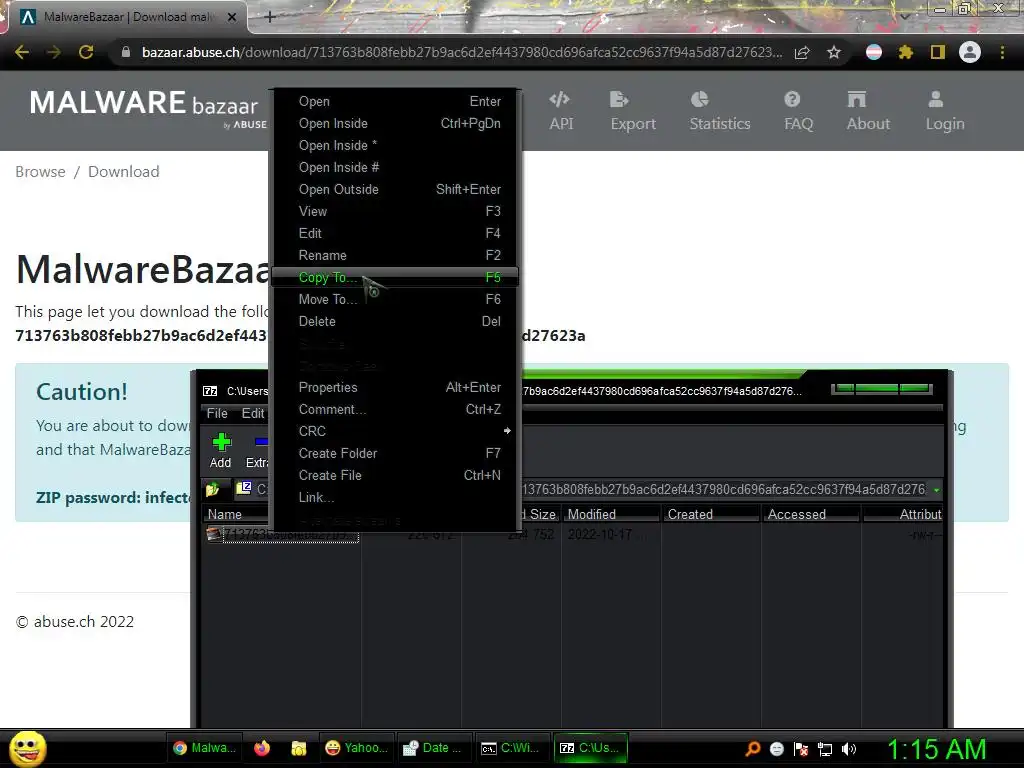Open the Chrome profile avatar
Image resolution: width=1024 pixels, height=768 pixels.
[x=970, y=52]
